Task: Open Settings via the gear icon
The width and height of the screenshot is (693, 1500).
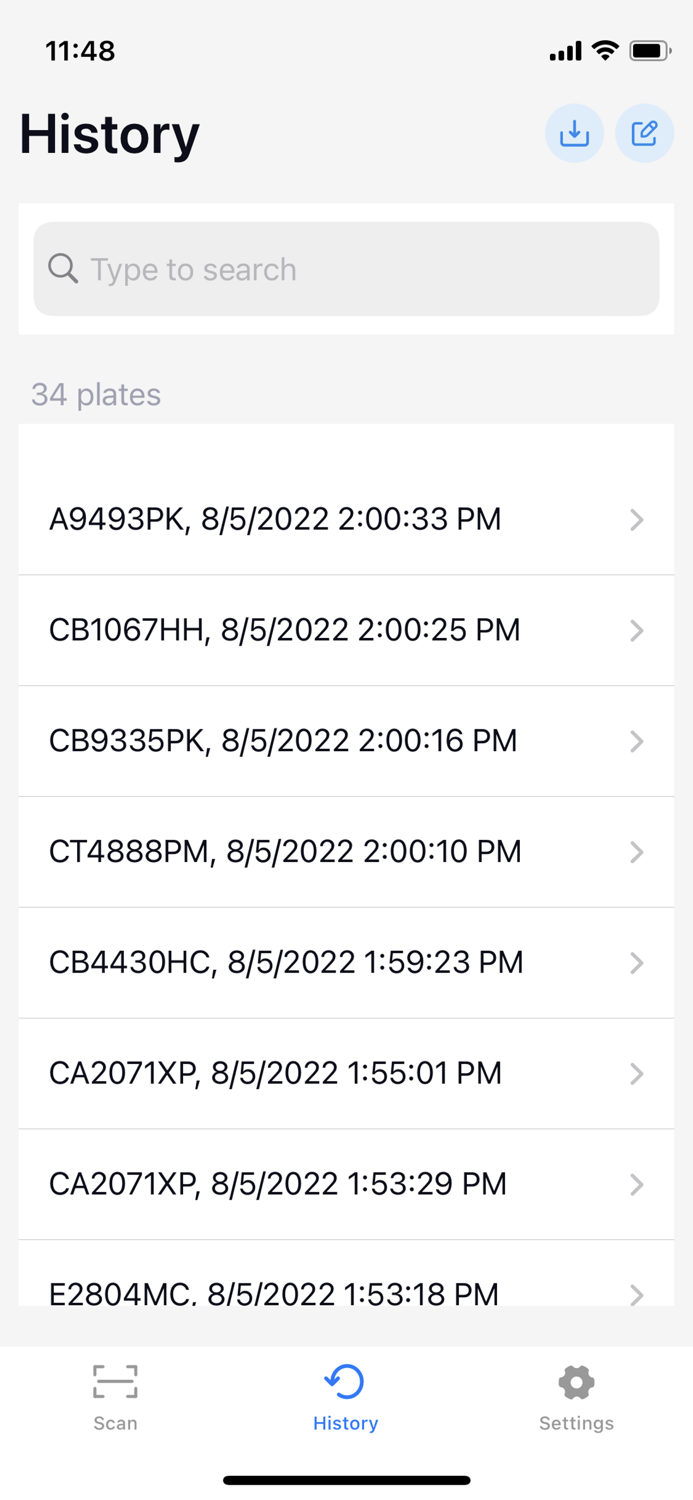Action: click(576, 1380)
